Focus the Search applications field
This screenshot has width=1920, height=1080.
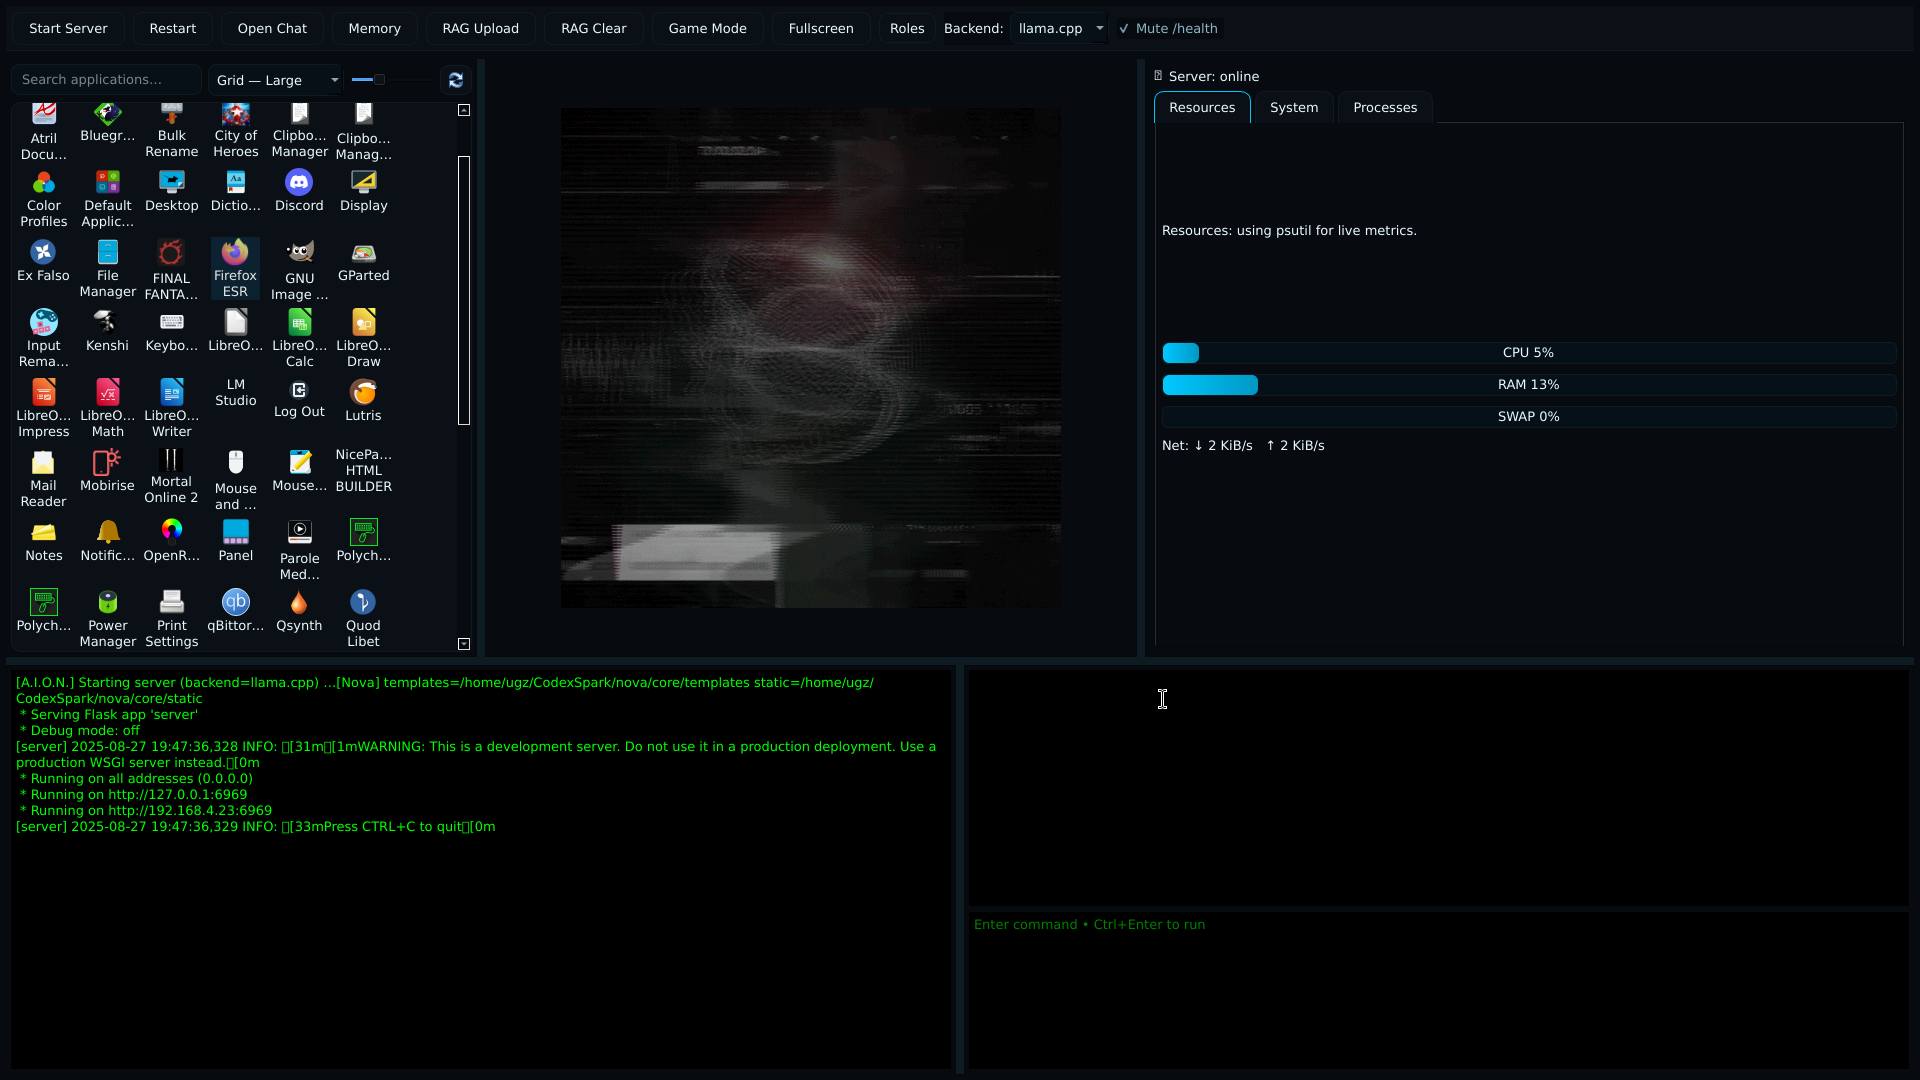(x=106, y=80)
